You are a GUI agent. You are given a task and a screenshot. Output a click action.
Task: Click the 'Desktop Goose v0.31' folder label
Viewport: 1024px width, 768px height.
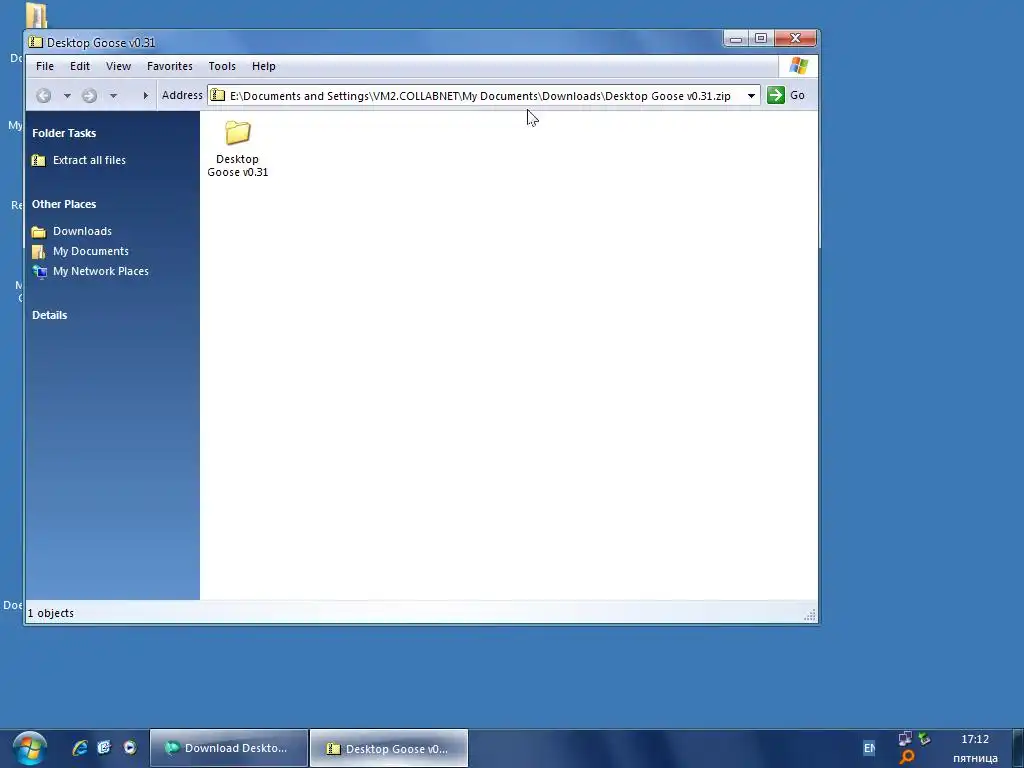[238, 166]
